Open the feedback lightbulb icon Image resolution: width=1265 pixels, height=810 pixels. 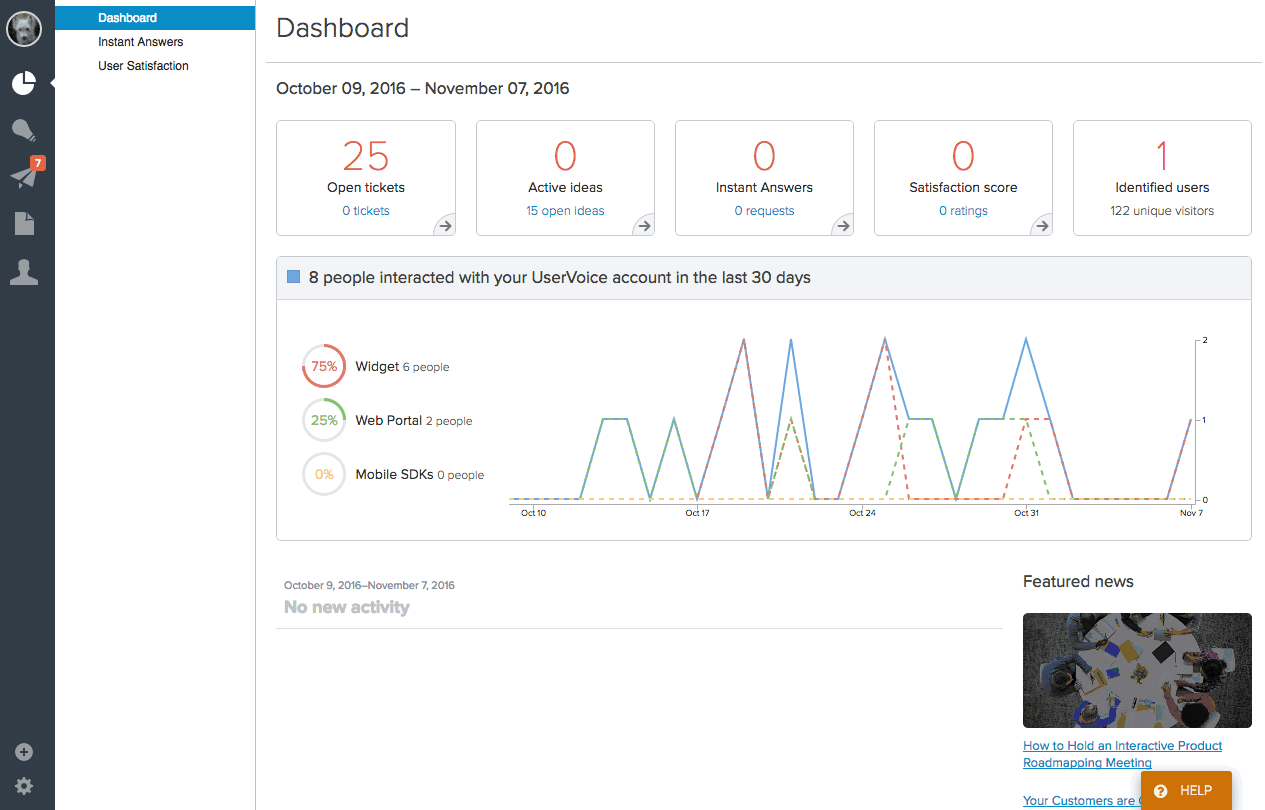pyautogui.click(x=24, y=130)
